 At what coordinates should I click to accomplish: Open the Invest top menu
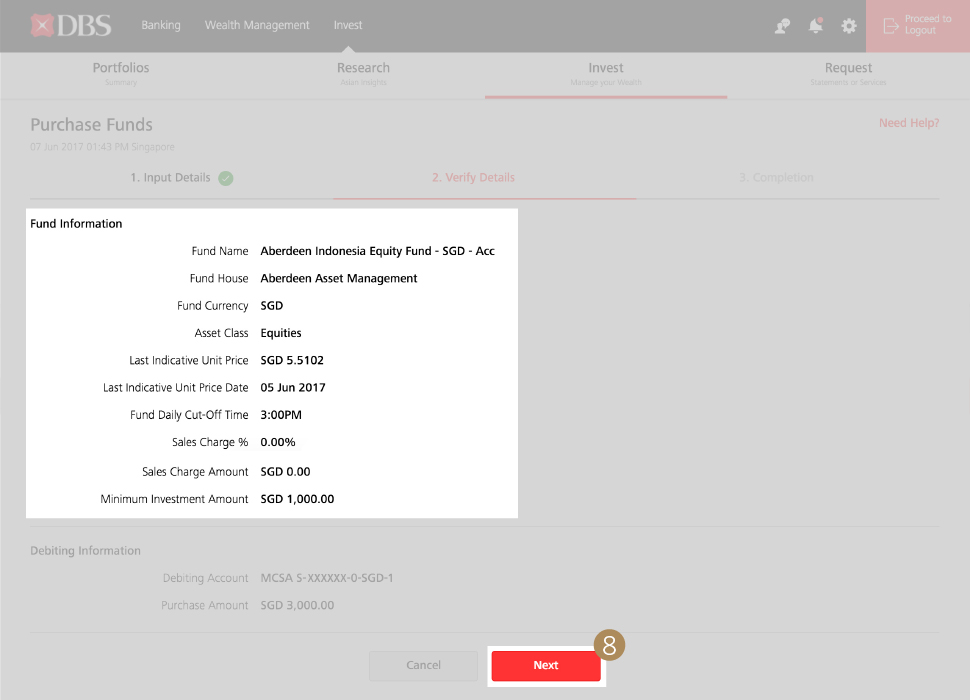(x=348, y=25)
